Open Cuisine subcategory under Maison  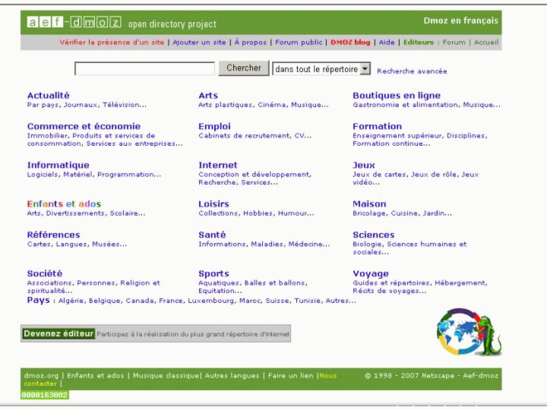(404, 213)
